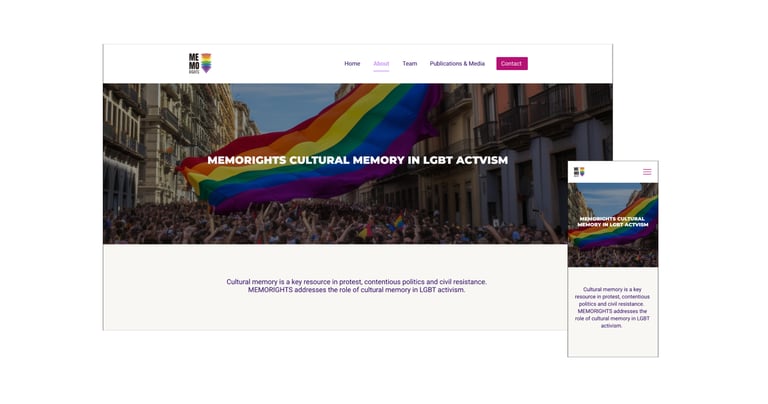The height and width of the screenshot is (404, 768).
Task: Click the crowd of people in desktop hero photo
Action: click(x=333, y=225)
